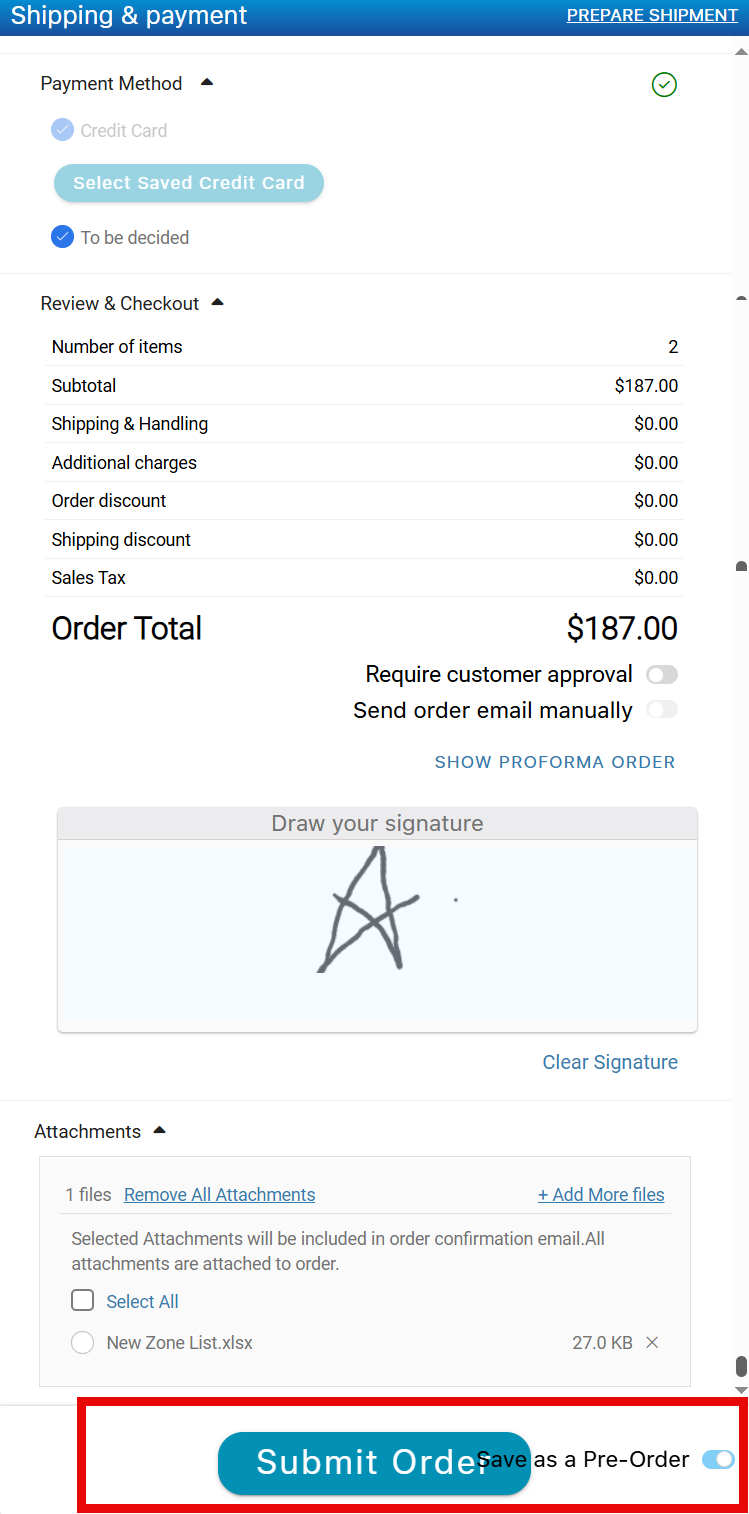Screen dimensions: 749x1514
Task: Select the To be decided payment option
Action: pyautogui.click(x=63, y=237)
